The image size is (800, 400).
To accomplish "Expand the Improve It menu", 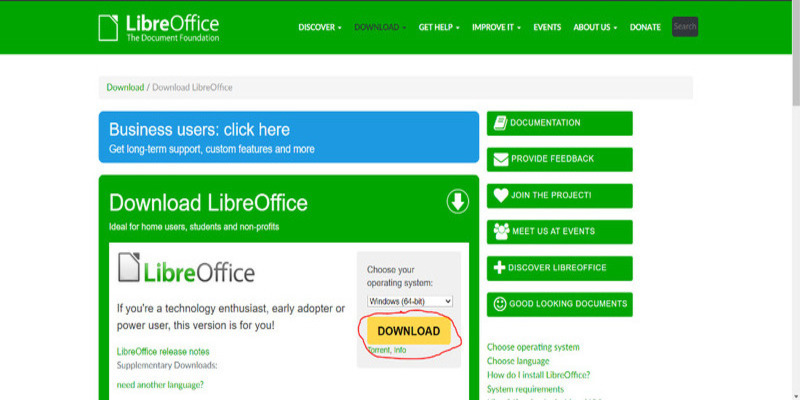I will coord(496,28).
